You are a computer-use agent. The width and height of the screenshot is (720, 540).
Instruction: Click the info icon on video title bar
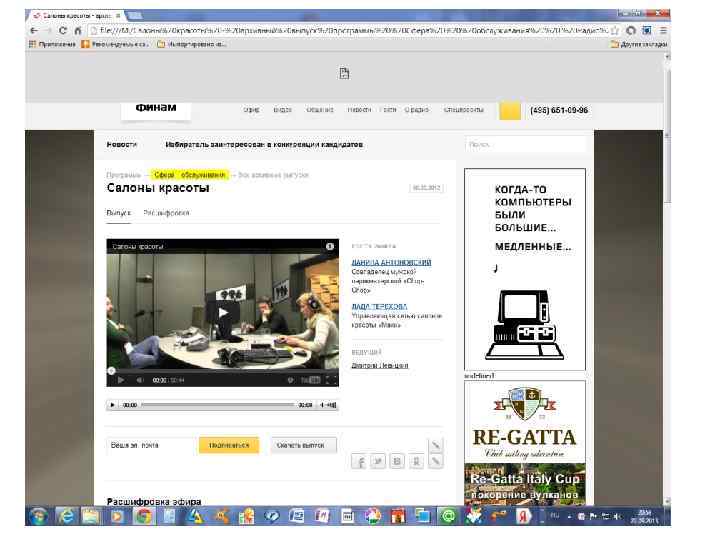[x=330, y=247]
